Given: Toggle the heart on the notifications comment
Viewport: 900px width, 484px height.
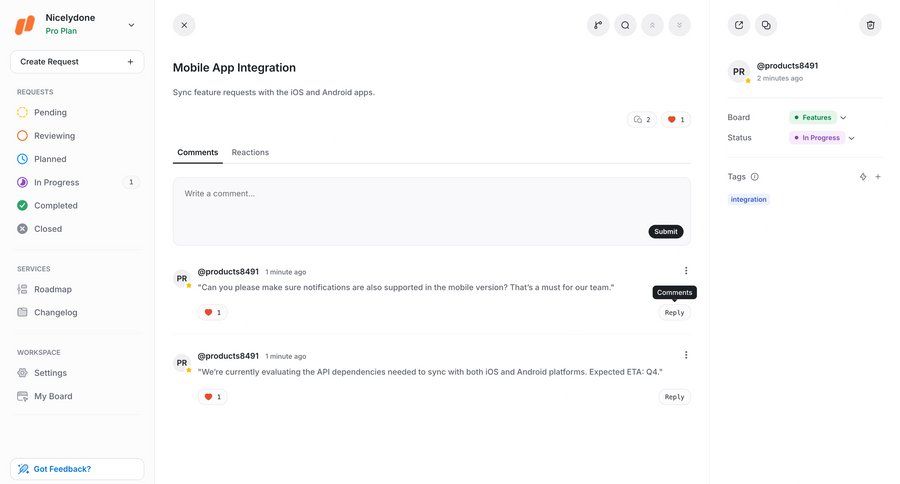Looking at the screenshot, I should pos(212,312).
